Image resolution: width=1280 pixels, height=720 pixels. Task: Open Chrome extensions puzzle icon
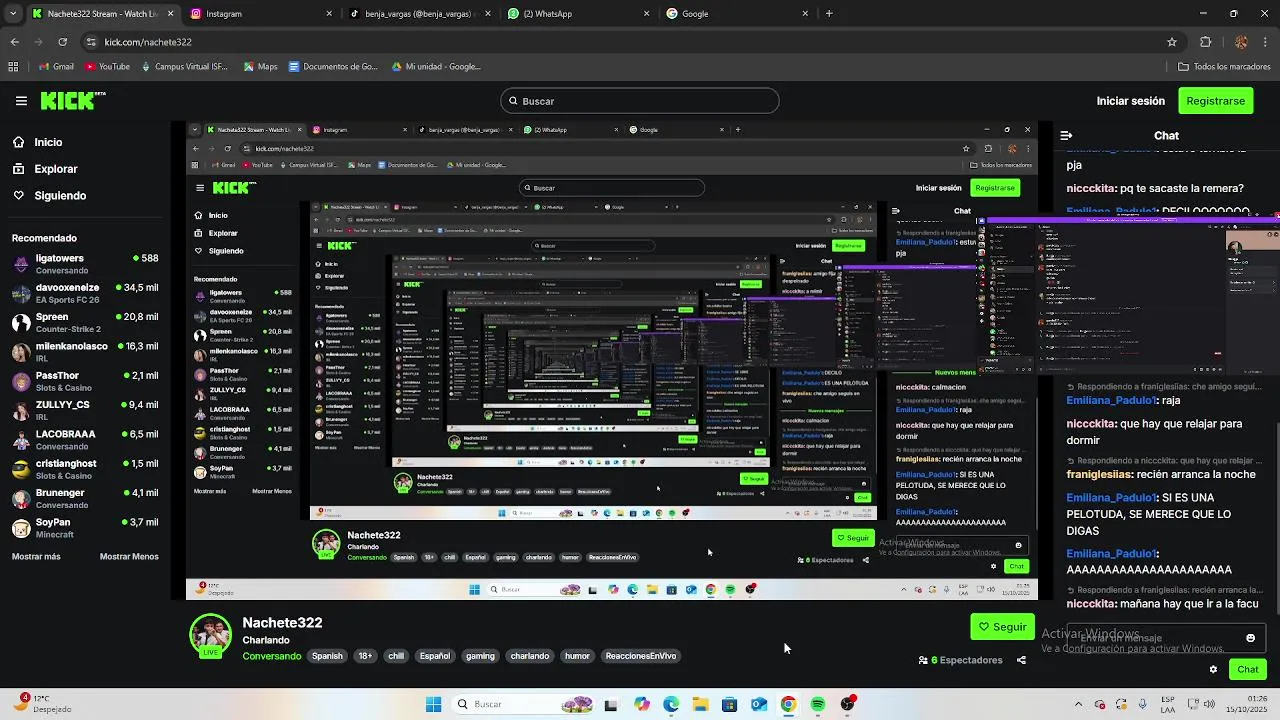tap(1205, 42)
